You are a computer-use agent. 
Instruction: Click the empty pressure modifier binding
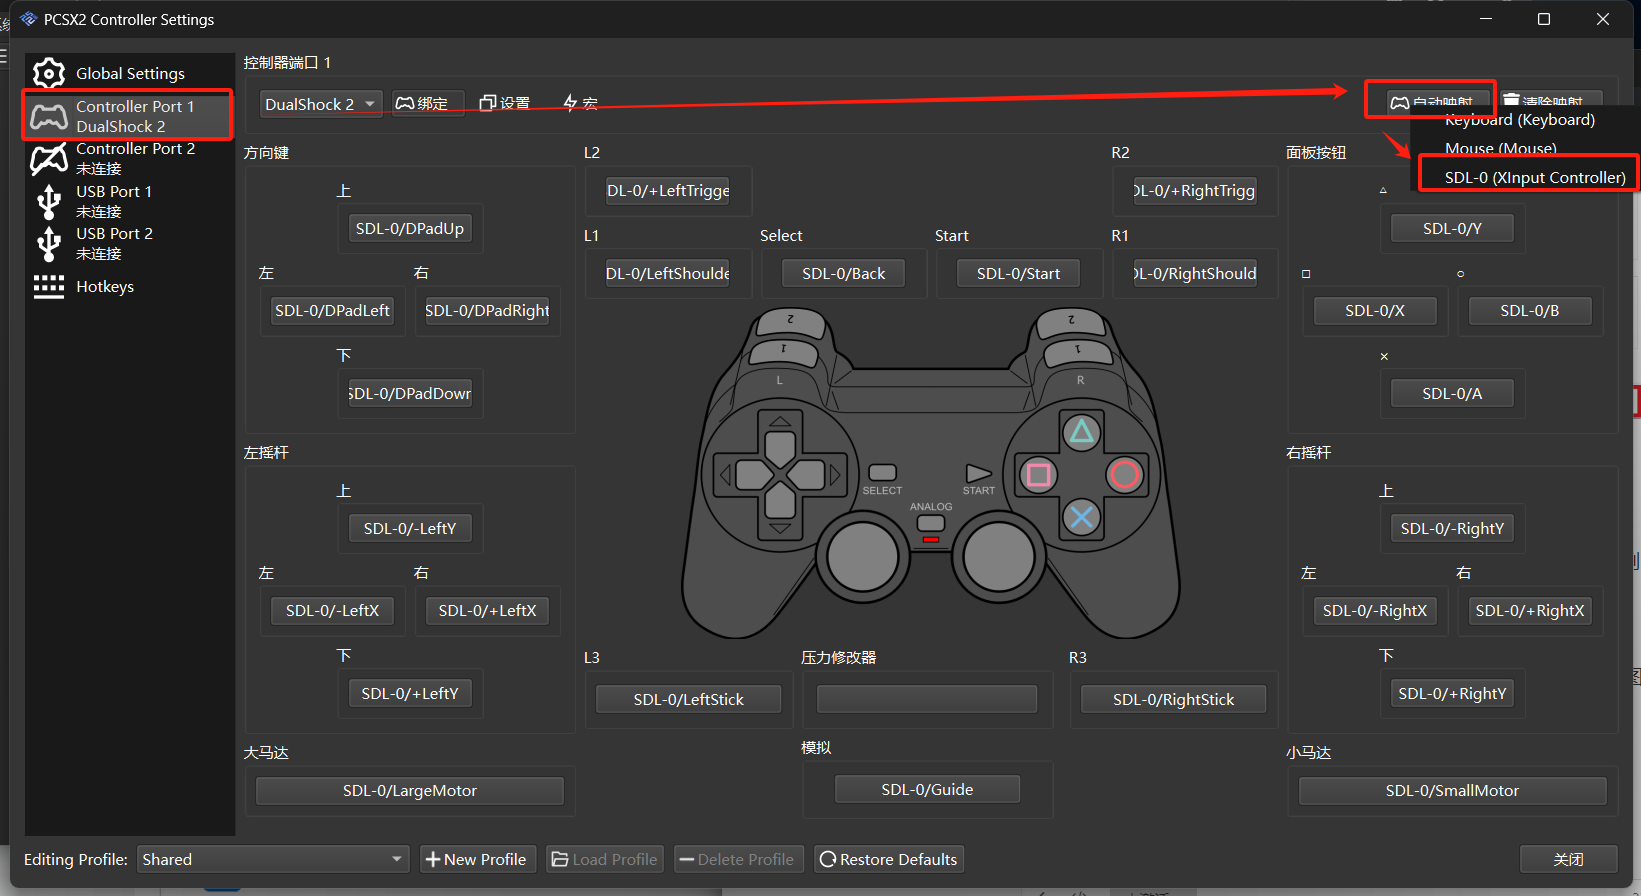click(x=927, y=699)
